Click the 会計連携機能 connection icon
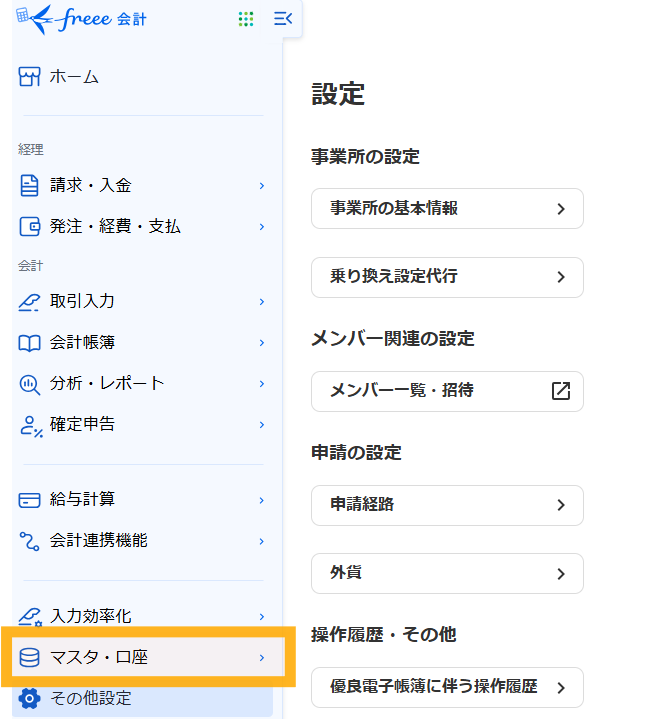 point(29,541)
